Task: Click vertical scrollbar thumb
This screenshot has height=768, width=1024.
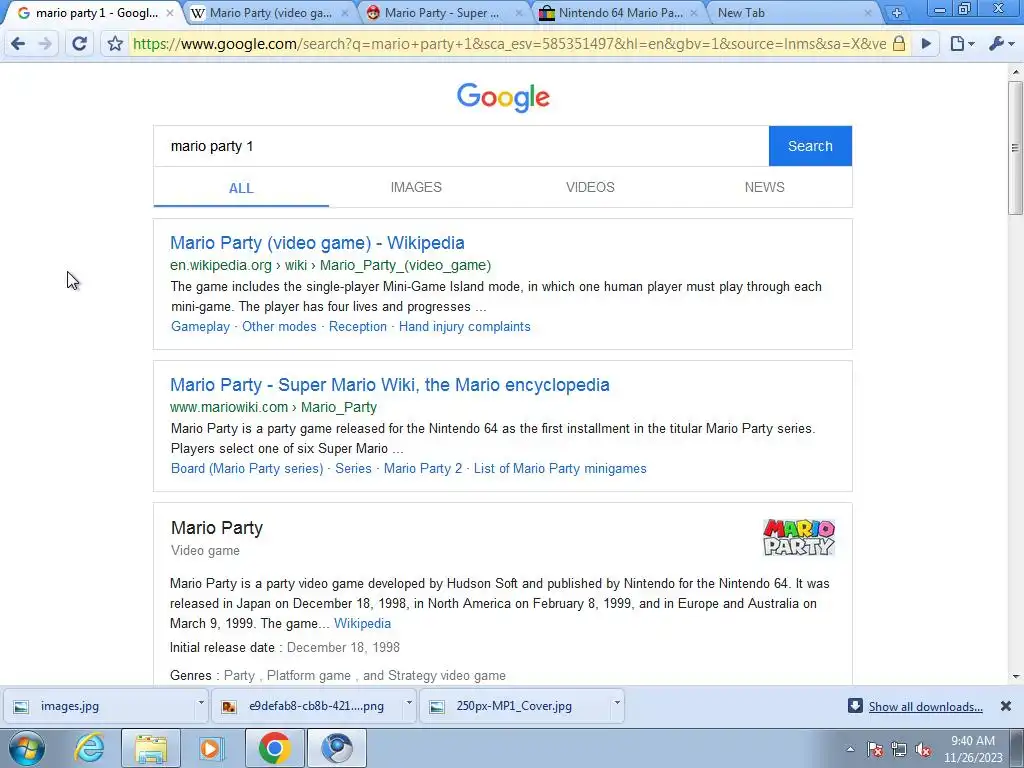Action: point(1015,148)
